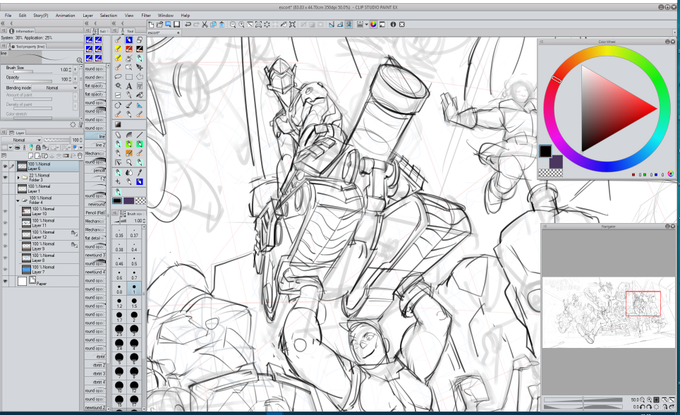This screenshot has height=415, width=680.
Task: Click the Undo arrow in the command bar
Action: click(188, 25)
